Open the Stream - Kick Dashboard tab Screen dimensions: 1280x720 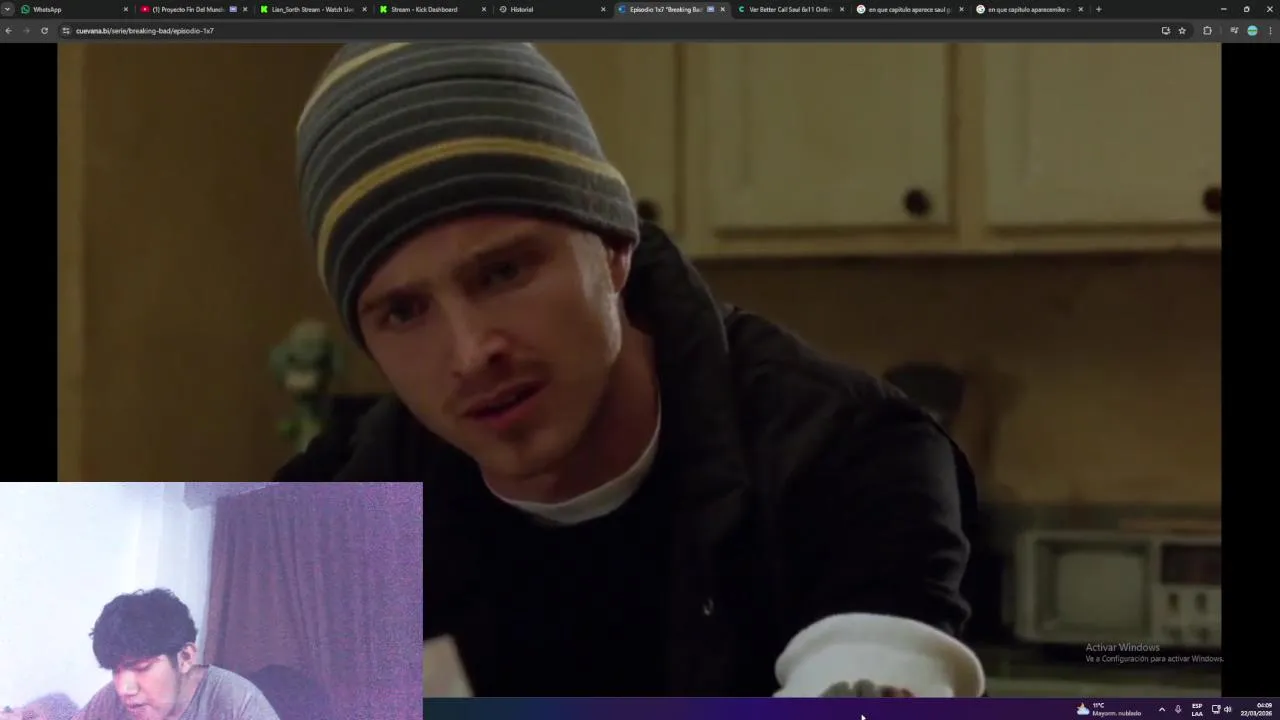click(430, 9)
